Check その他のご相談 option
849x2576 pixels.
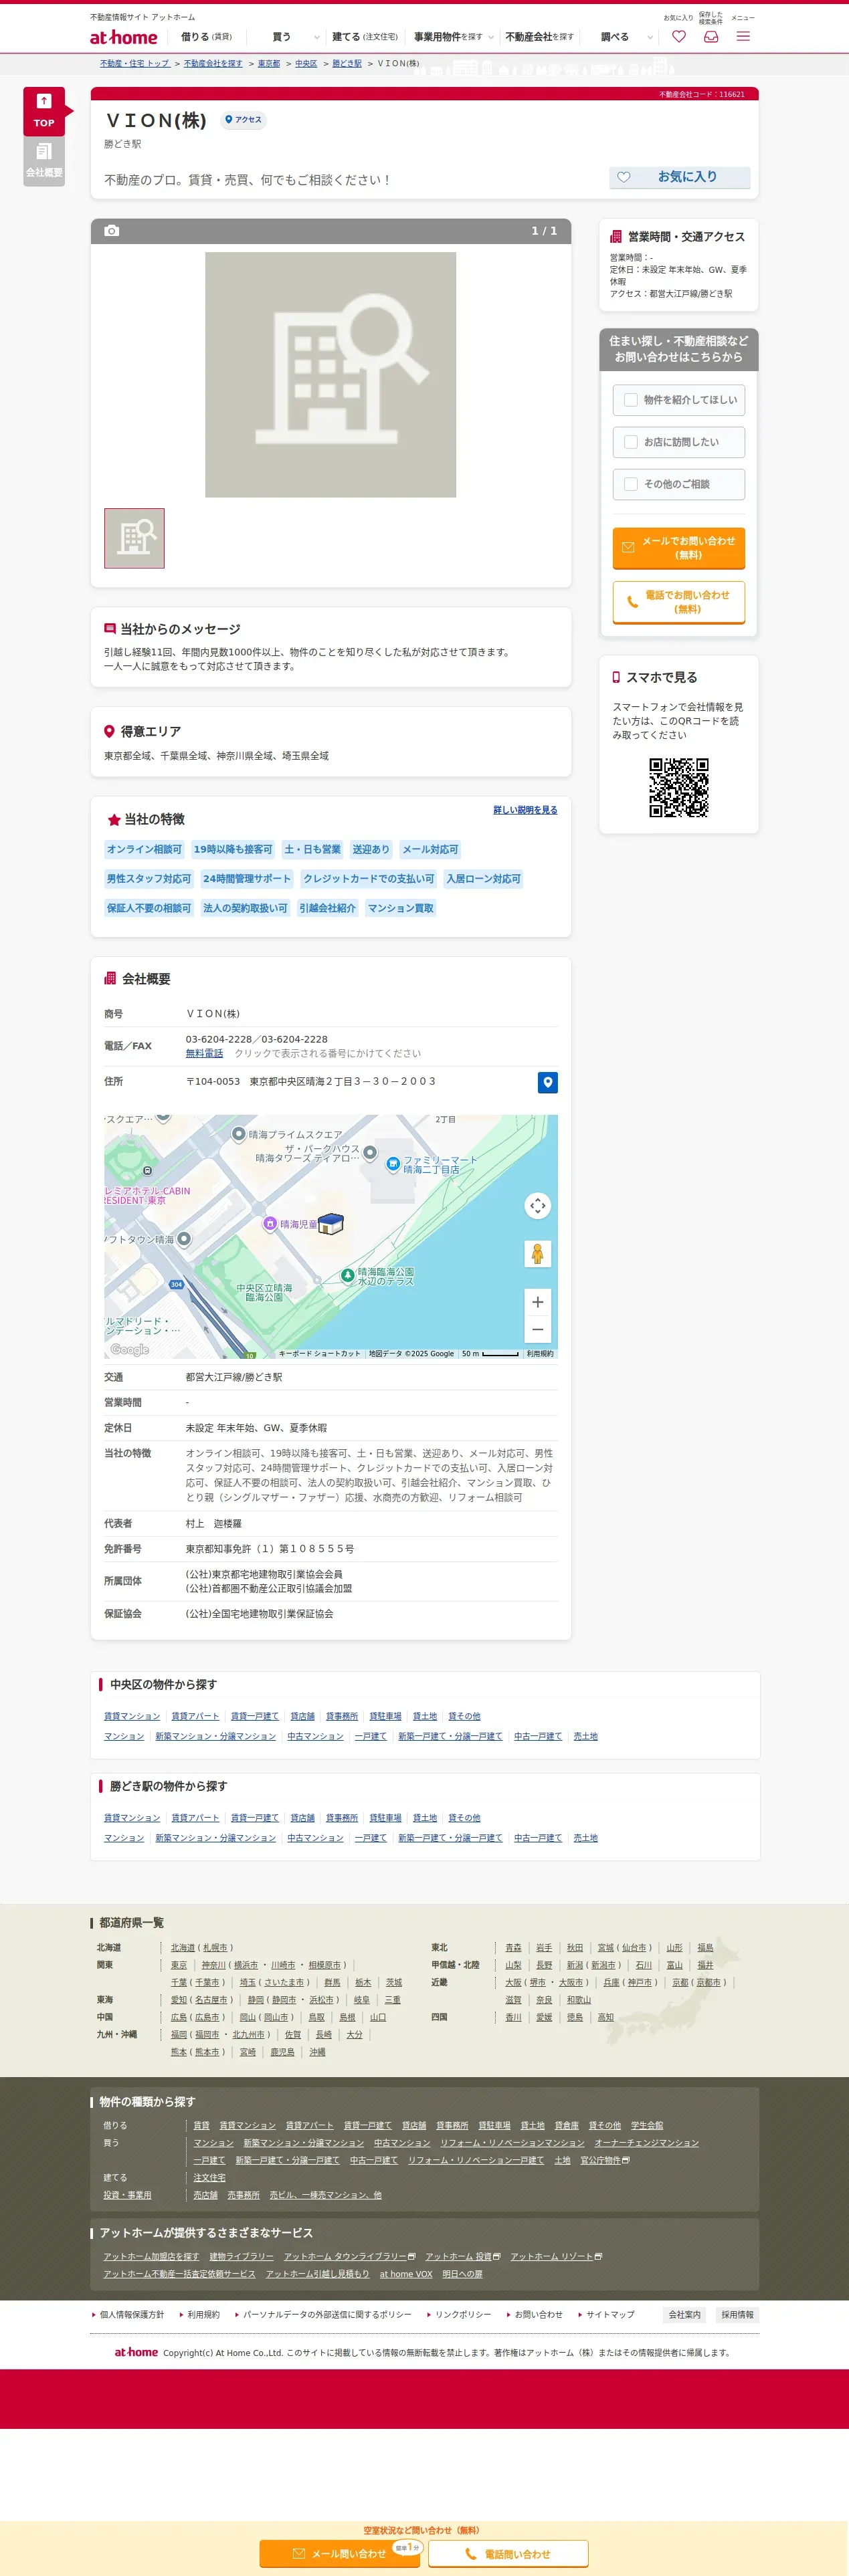(631, 484)
